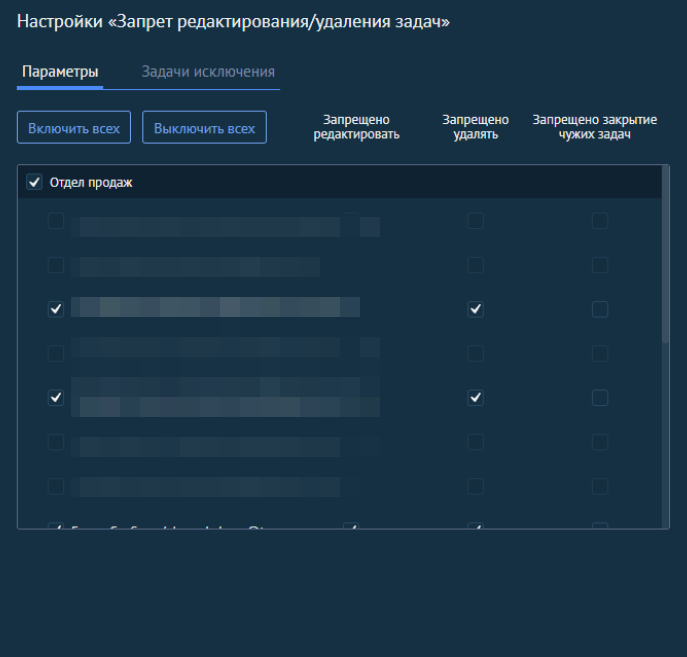
Task: Open the Задачи исключения tab
Action: tap(208, 72)
